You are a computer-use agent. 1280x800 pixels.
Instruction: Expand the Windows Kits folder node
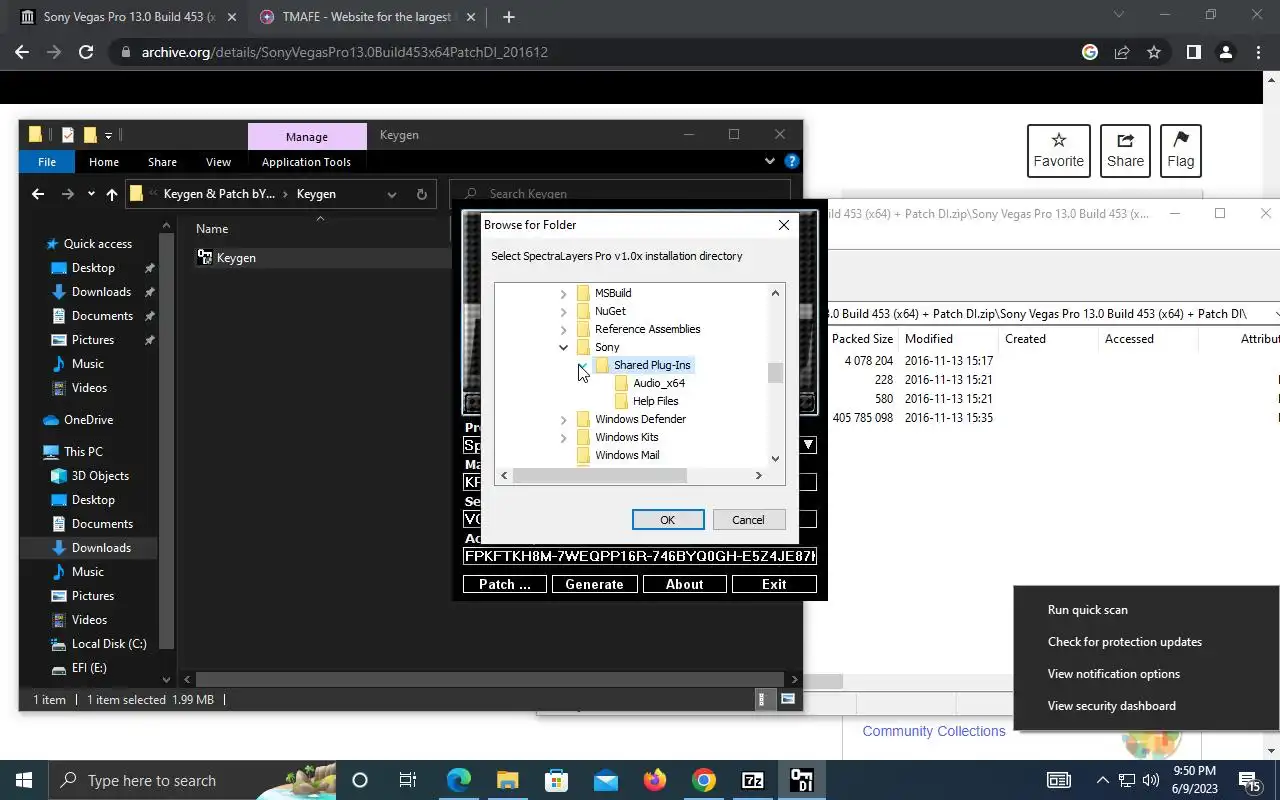(x=563, y=438)
